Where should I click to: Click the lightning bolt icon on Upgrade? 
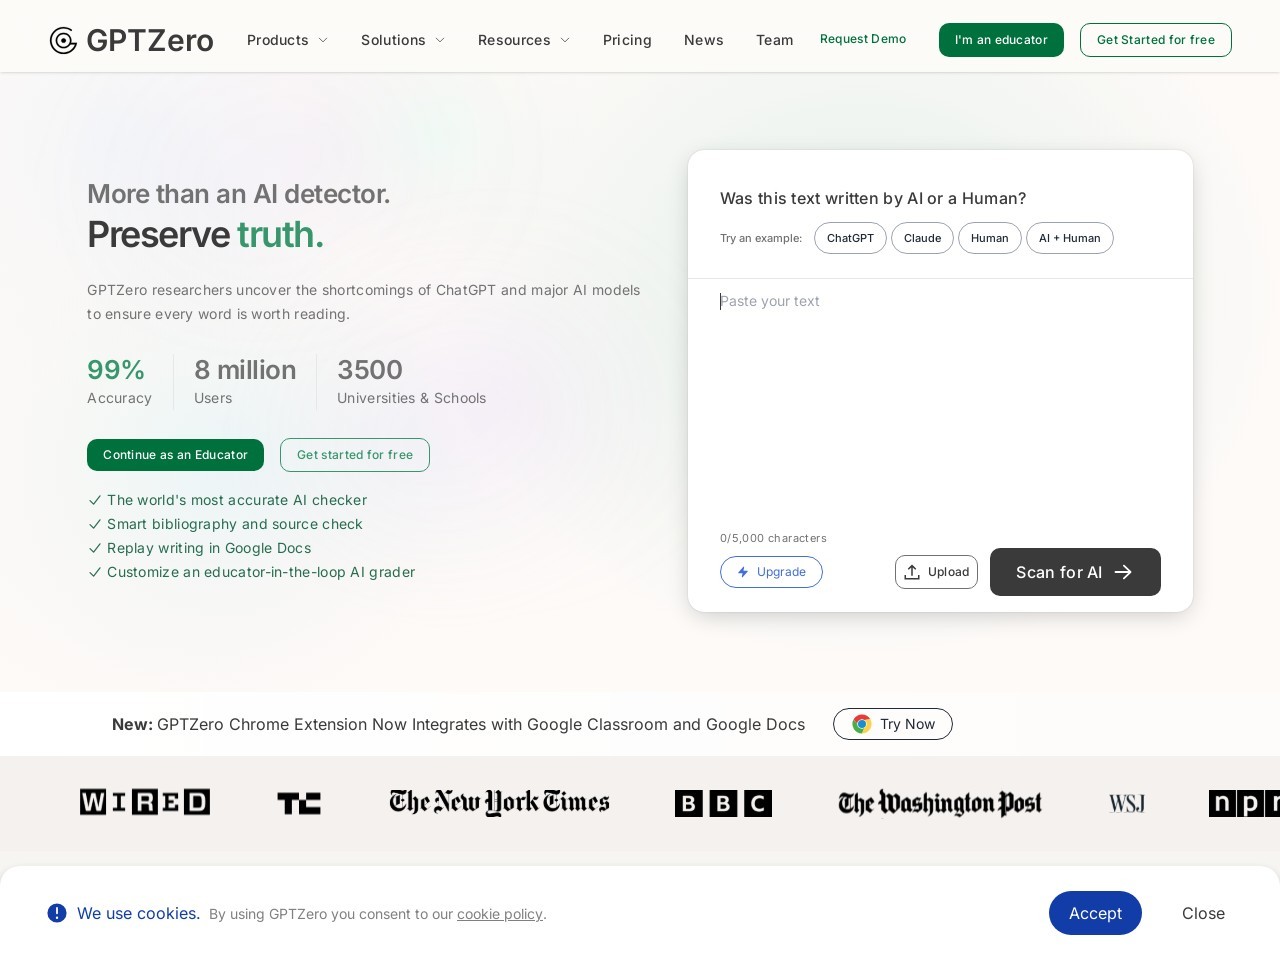(743, 572)
